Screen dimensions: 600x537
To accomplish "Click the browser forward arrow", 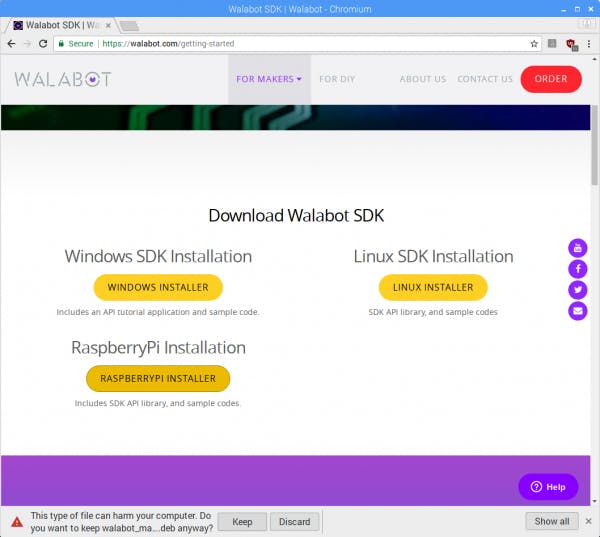I will [27, 44].
